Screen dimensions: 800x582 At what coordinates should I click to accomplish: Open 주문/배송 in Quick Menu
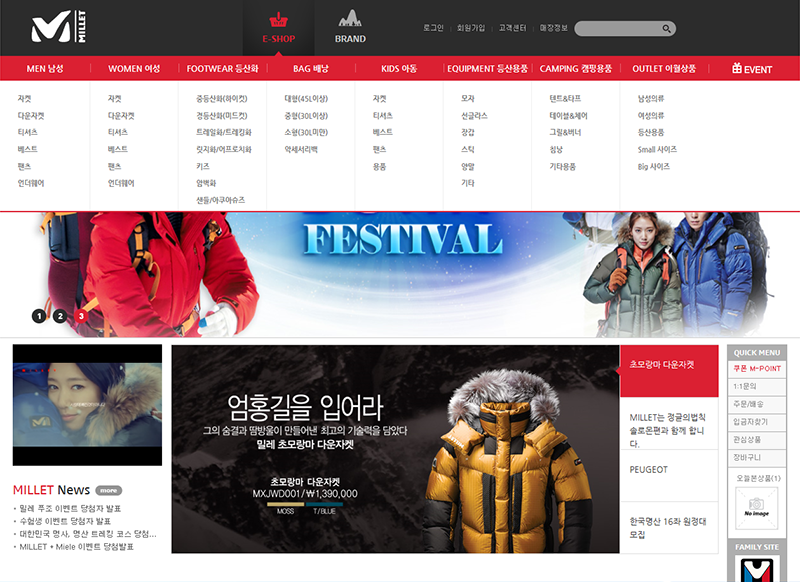click(x=757, y=404)
